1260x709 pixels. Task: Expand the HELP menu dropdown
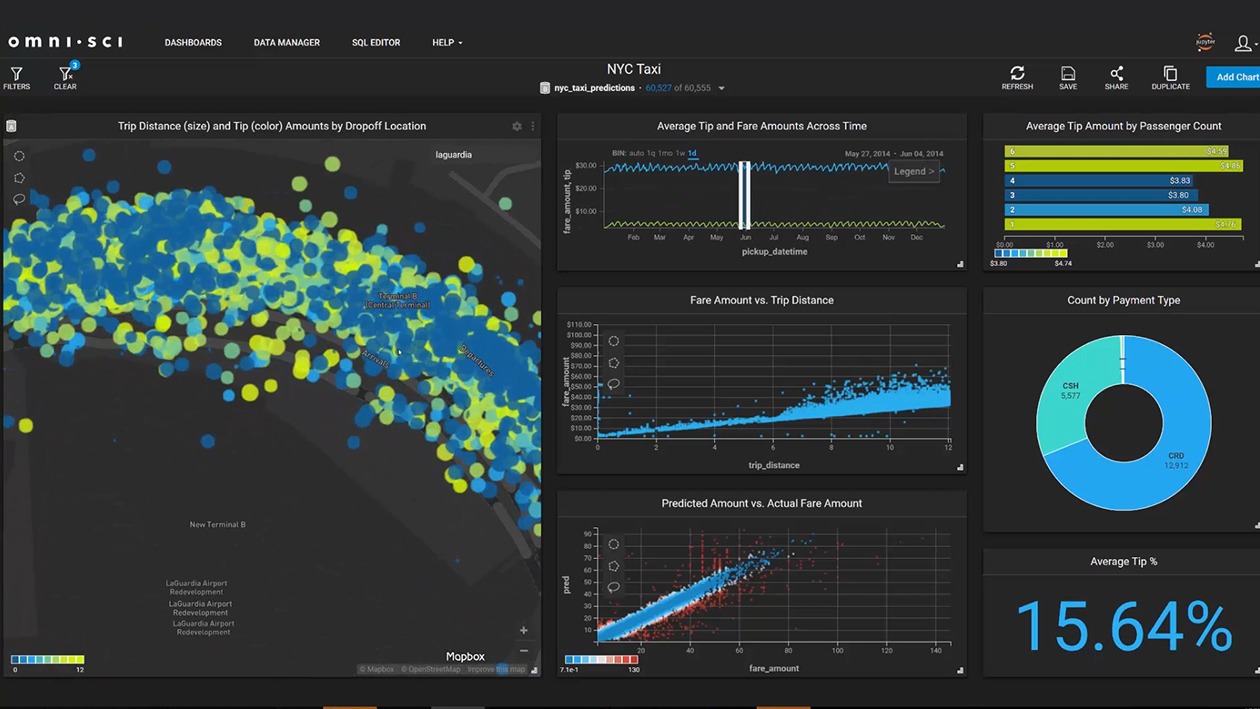click(x=447, y=43)
